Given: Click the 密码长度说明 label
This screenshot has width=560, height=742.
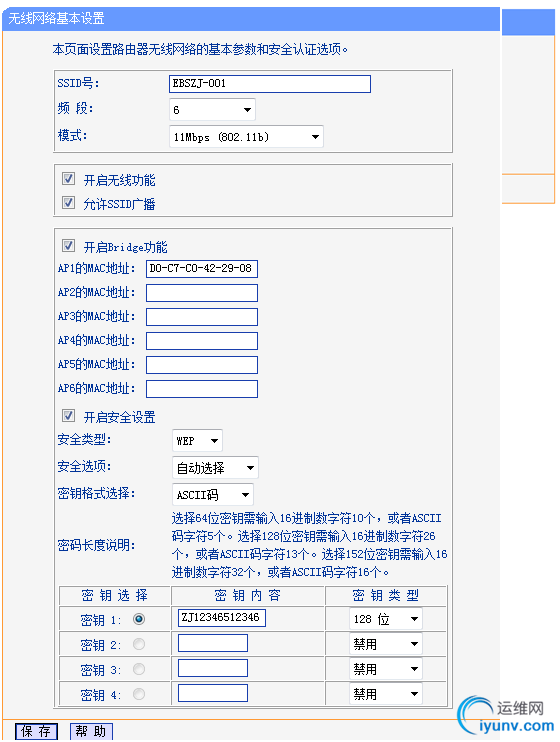Looking at the screenshot, I should tap(97, 545).
